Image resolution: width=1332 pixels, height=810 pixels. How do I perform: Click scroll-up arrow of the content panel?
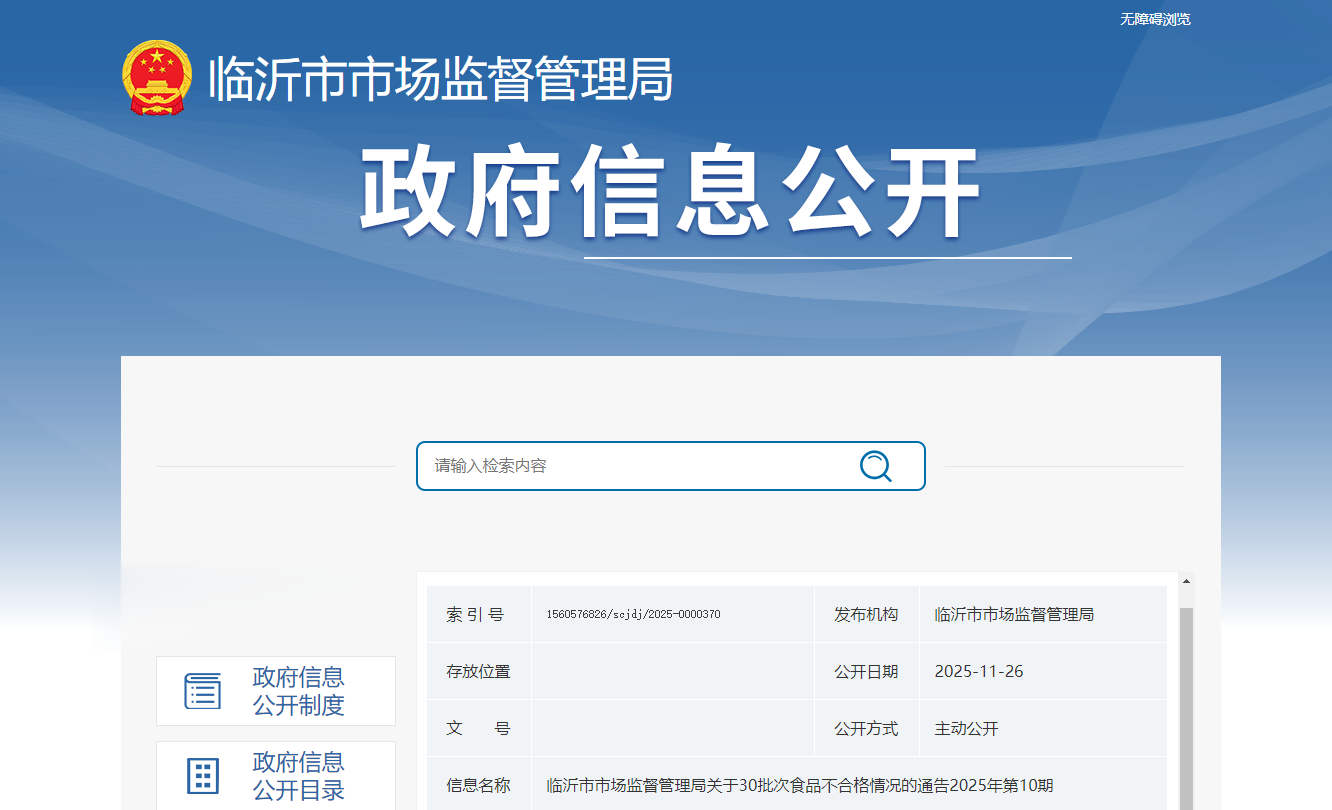click(1187, 581)
